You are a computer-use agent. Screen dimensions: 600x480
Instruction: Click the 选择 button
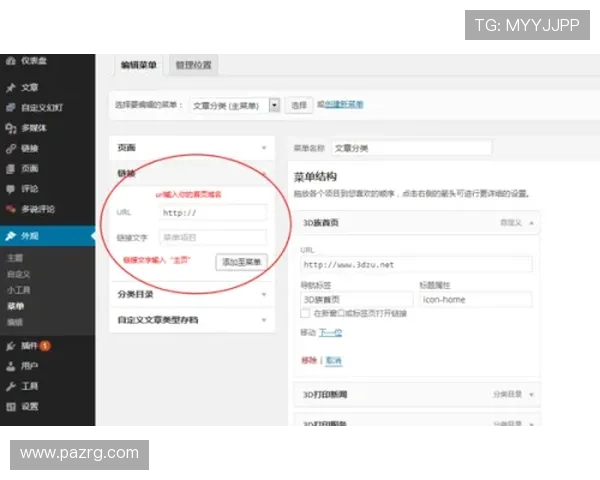pyautogui.click(x=299, y=105)
